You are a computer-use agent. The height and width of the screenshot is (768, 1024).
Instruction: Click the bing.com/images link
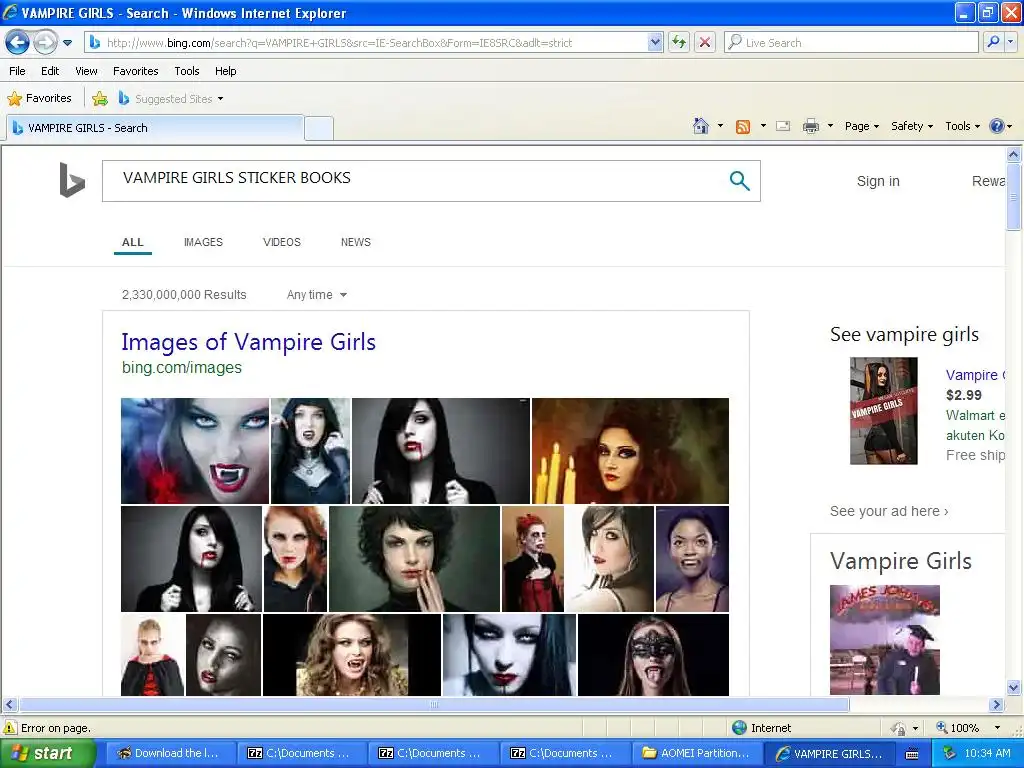coord(182,367)
